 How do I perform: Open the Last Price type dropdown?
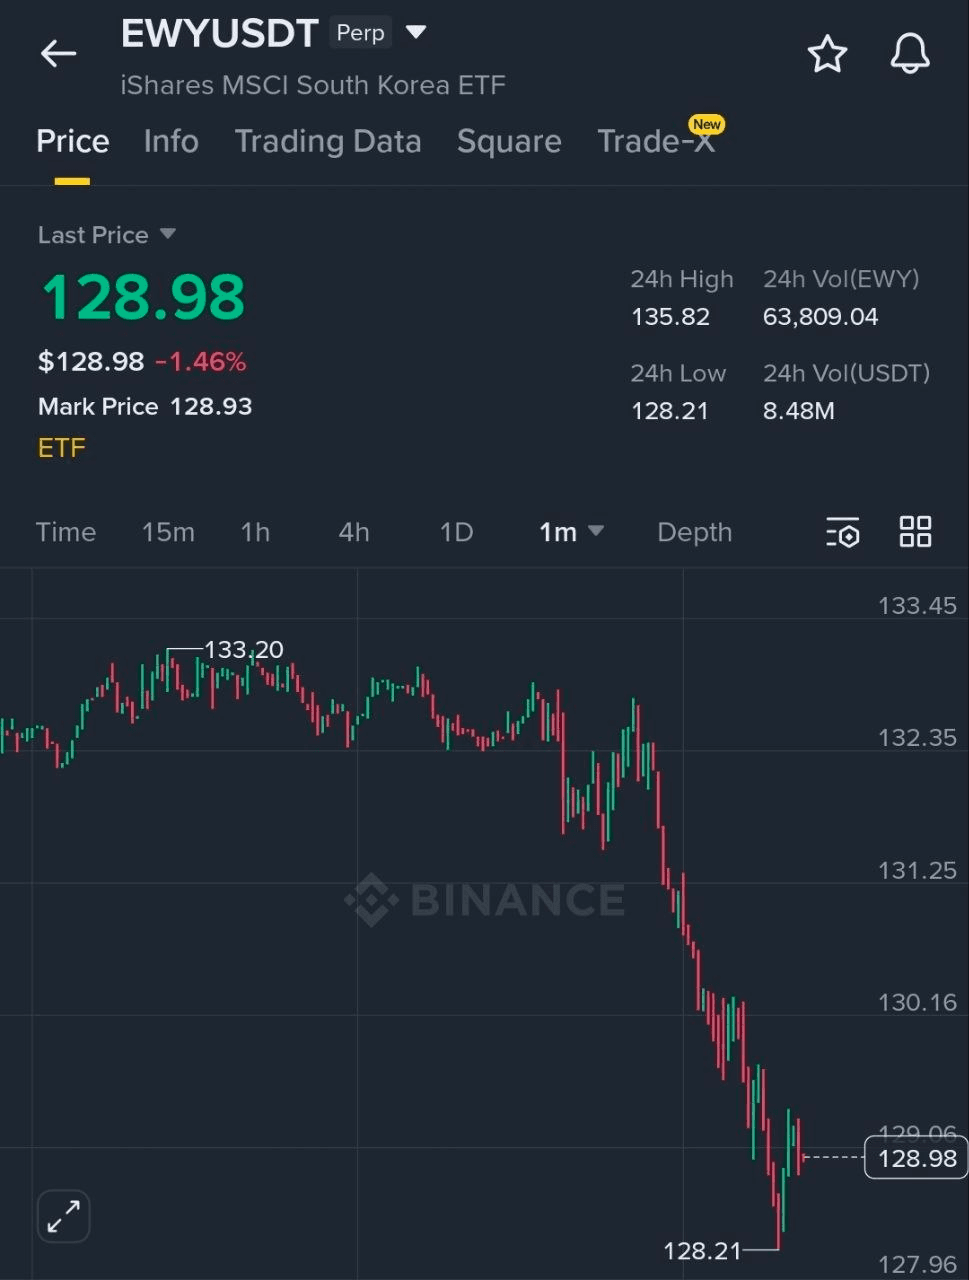click(x=167, y=234)
